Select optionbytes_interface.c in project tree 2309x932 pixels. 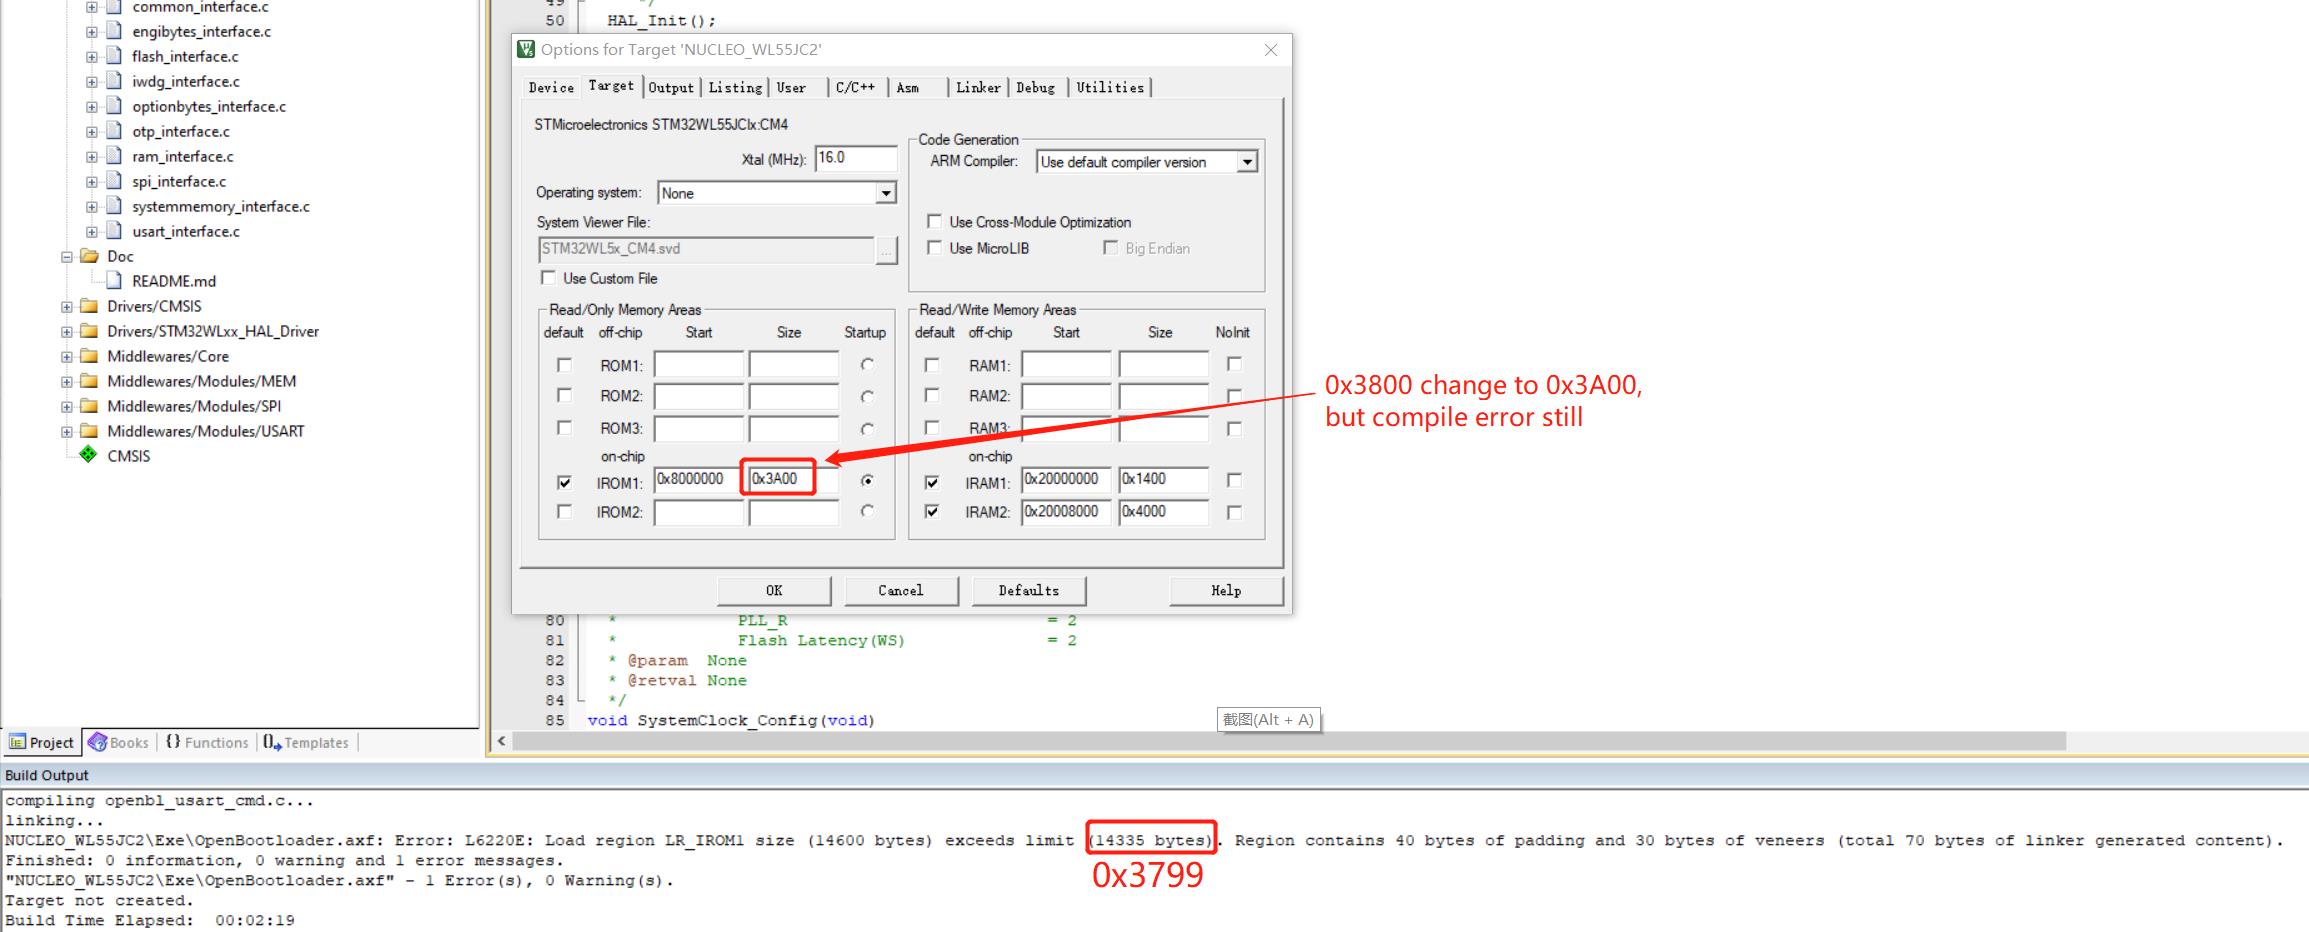209,106
